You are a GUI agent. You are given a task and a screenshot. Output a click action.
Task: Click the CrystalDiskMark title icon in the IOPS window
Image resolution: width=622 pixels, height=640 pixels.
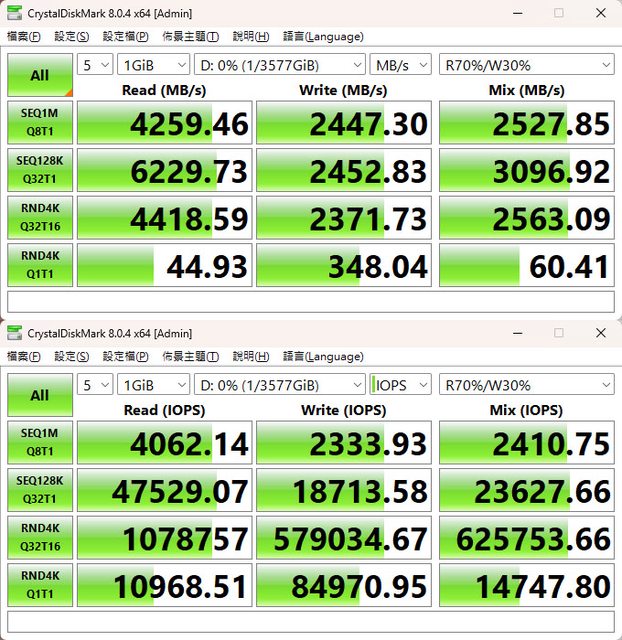13,333
